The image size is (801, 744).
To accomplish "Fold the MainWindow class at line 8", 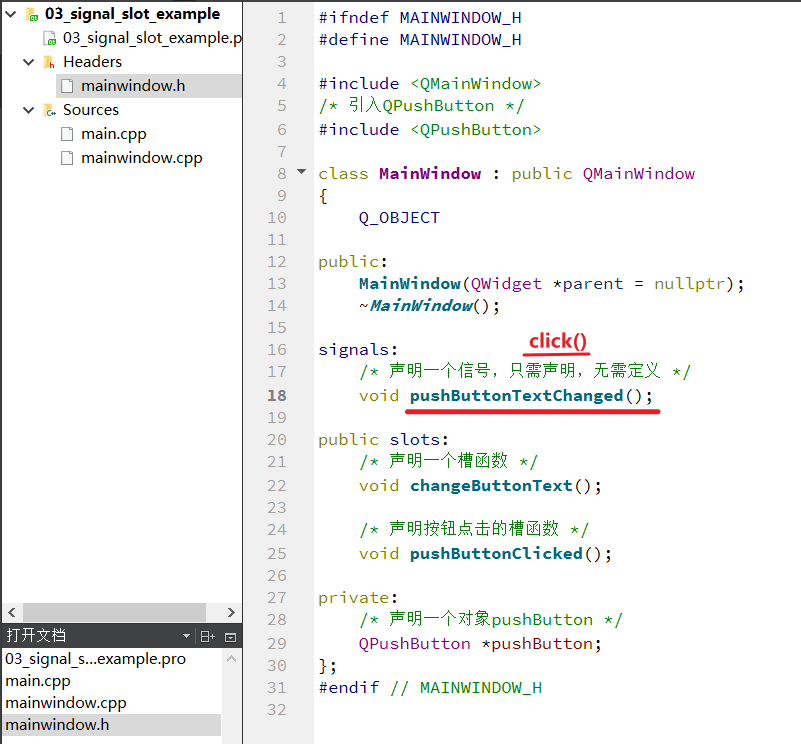I will coord(301,172).
